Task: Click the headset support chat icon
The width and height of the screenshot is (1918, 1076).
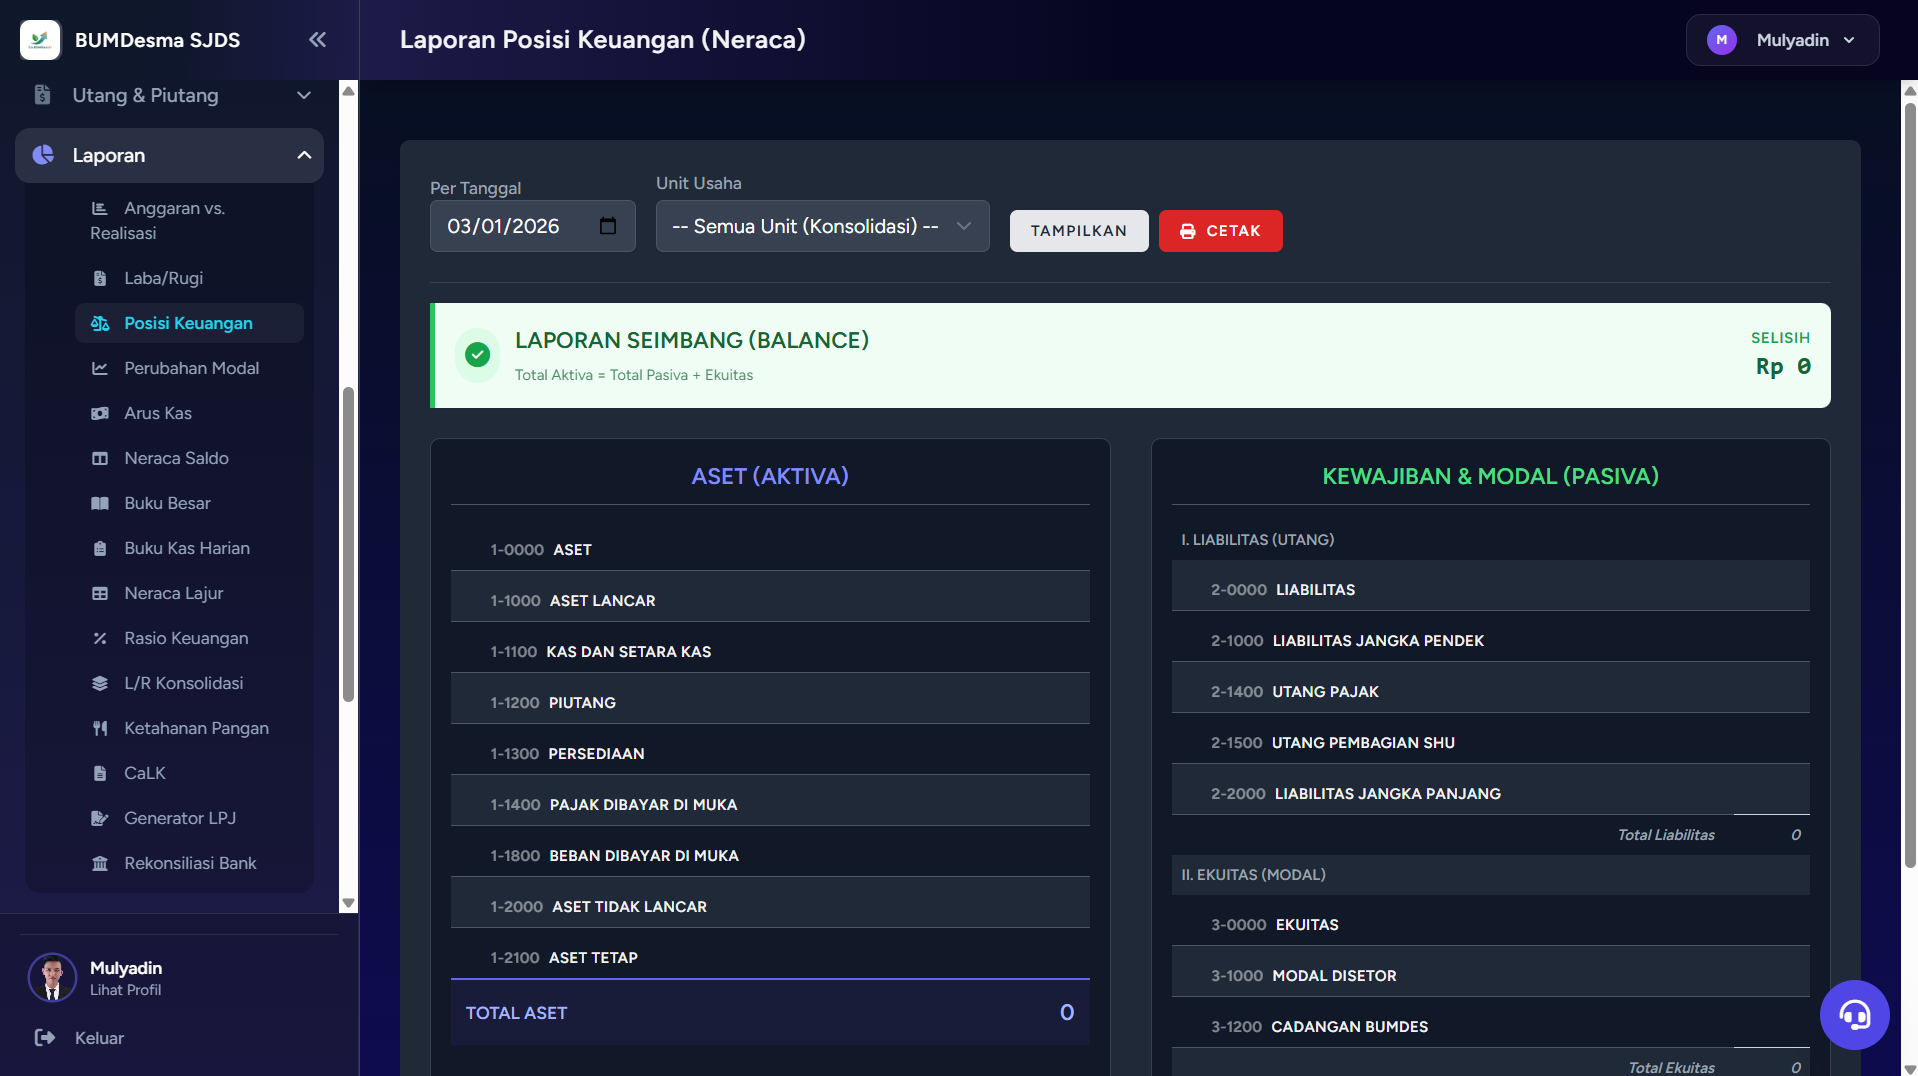Action: pyautogui.click(x=1853, y=1015)
